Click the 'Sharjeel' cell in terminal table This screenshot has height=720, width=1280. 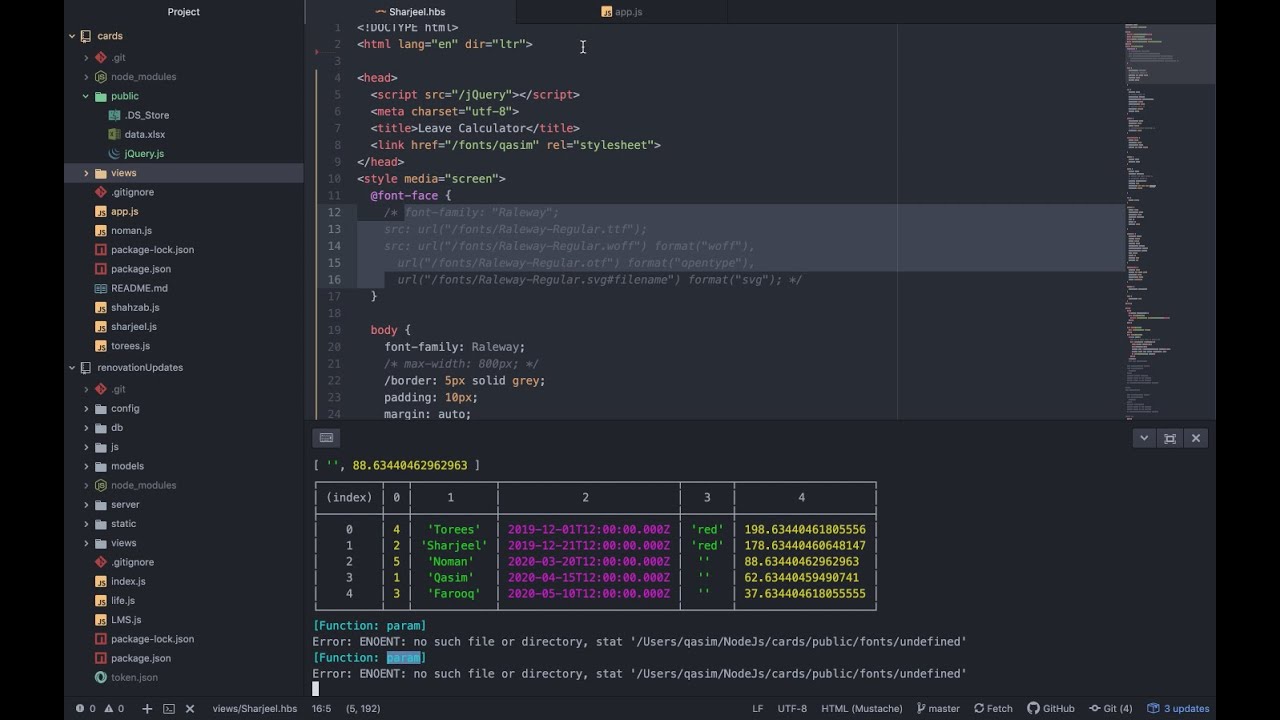(454, 545)
